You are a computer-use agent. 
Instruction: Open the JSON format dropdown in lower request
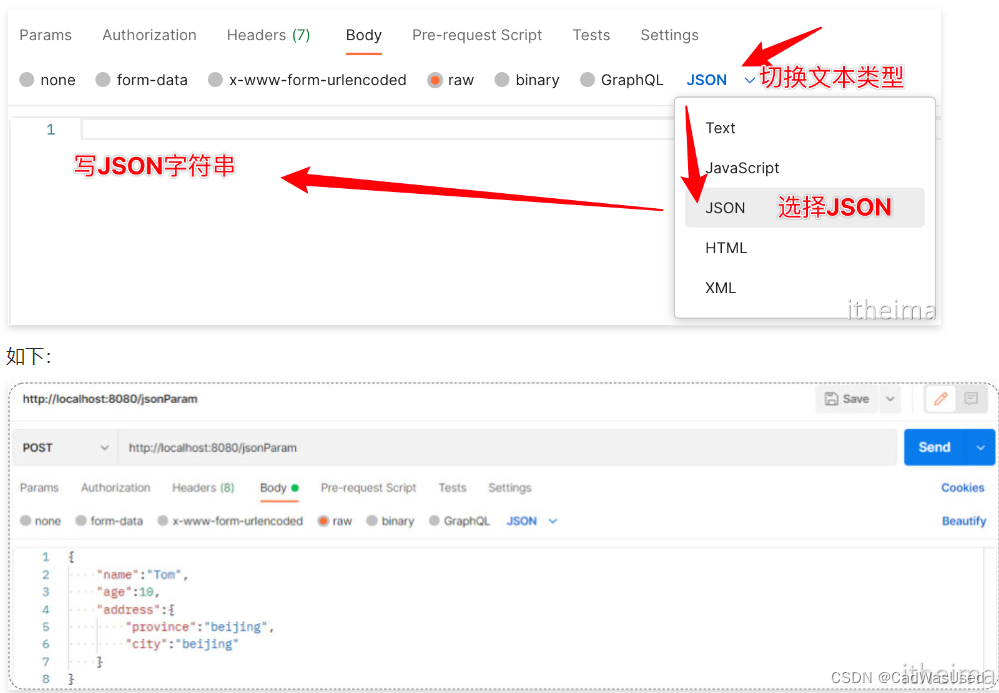click(x=532, y=521)
